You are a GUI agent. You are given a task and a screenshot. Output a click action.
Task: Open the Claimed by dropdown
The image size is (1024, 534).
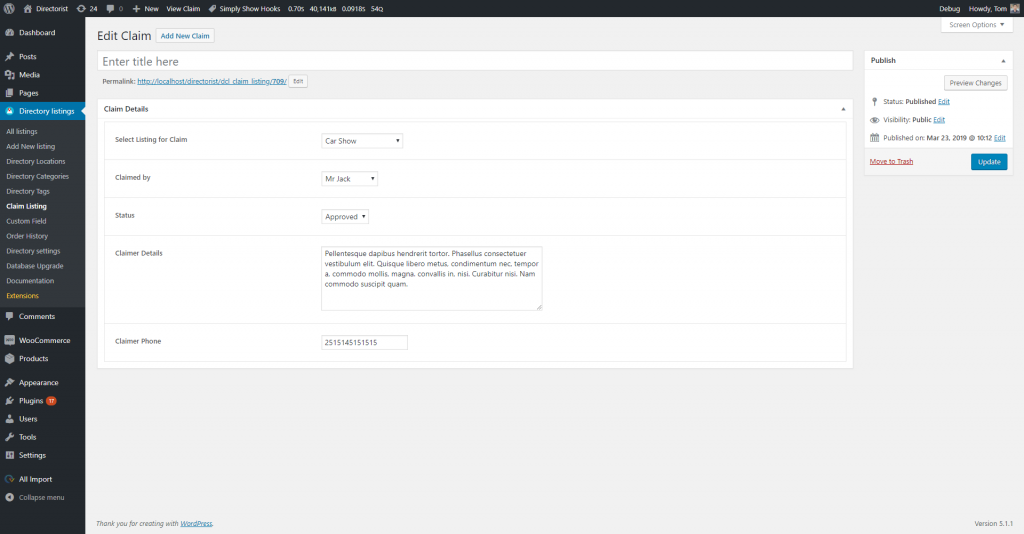350,178
